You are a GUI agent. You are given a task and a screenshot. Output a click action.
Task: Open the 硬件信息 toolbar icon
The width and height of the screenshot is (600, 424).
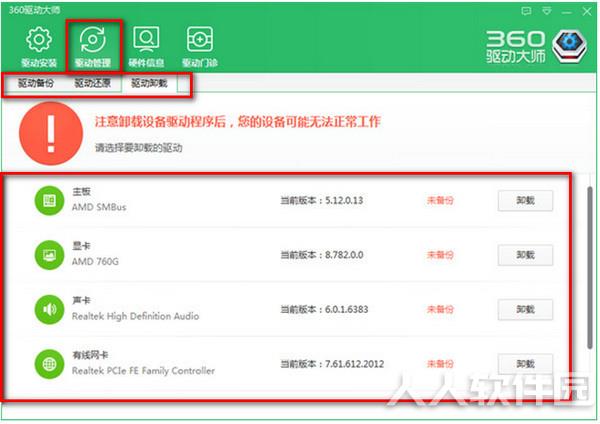tap(146, 40)
